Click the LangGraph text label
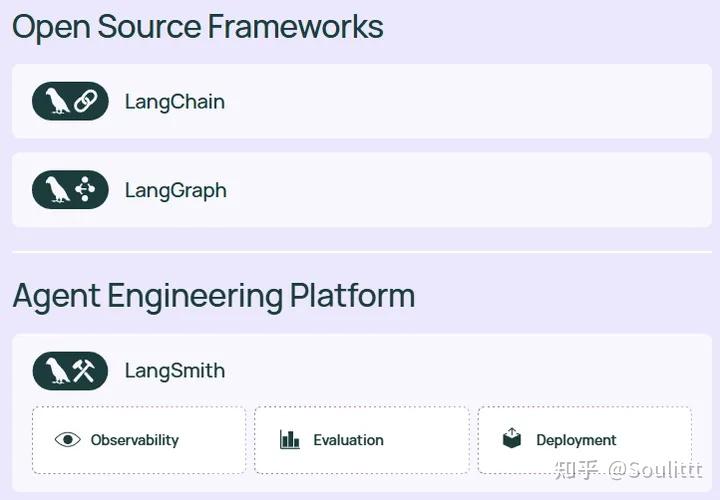The width and height of the screenshot is (720, 500). pyautogui.click(x=176, y=190)
